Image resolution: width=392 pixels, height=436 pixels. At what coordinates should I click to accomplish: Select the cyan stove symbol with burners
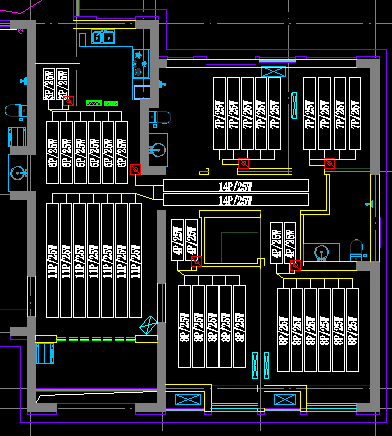[140, 63]
